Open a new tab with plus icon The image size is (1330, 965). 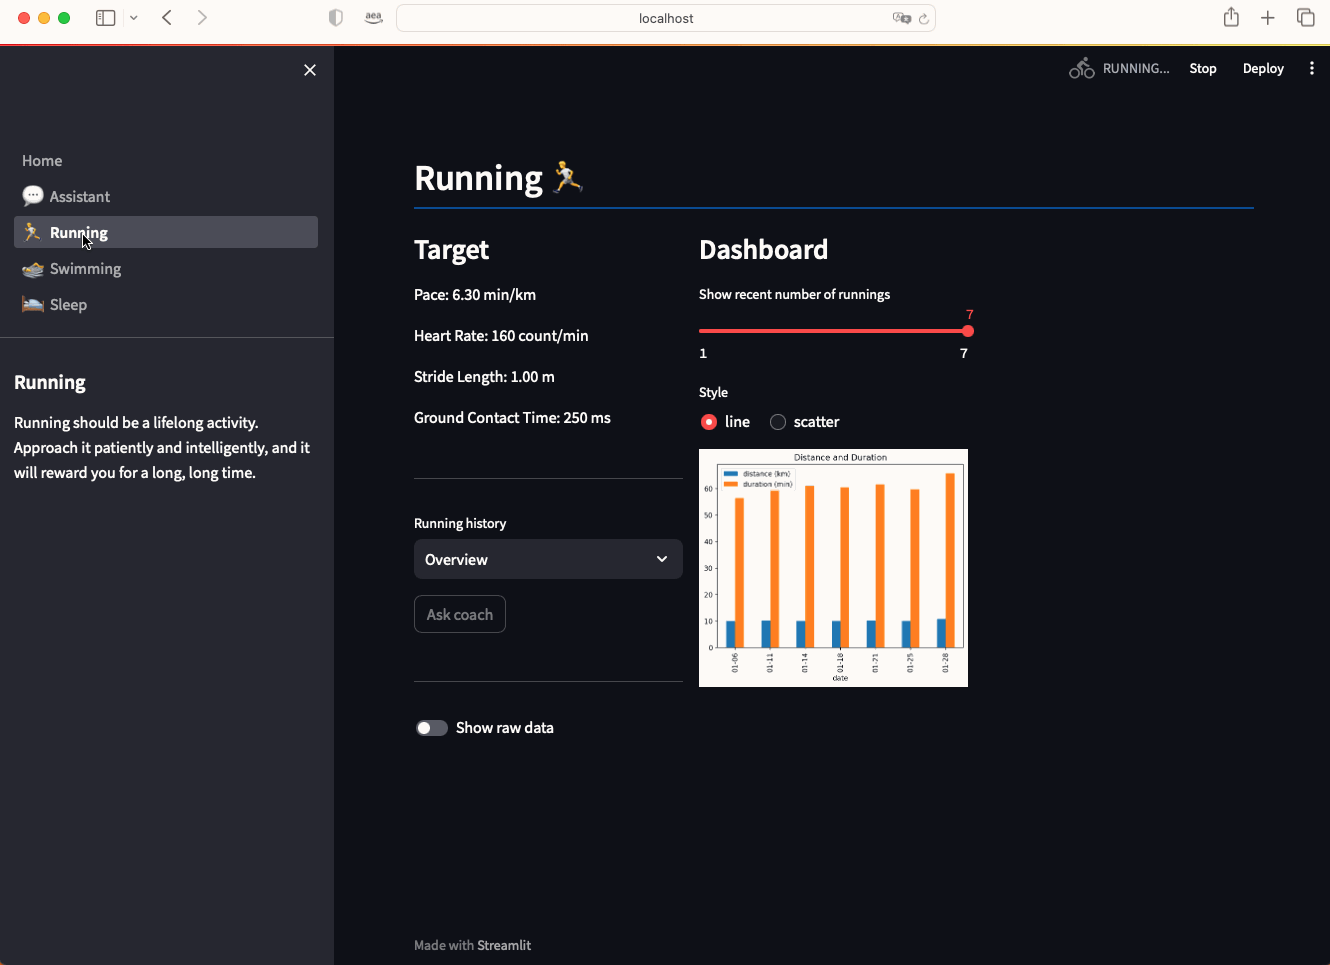pyautogui.click(x=1267, y=18)
